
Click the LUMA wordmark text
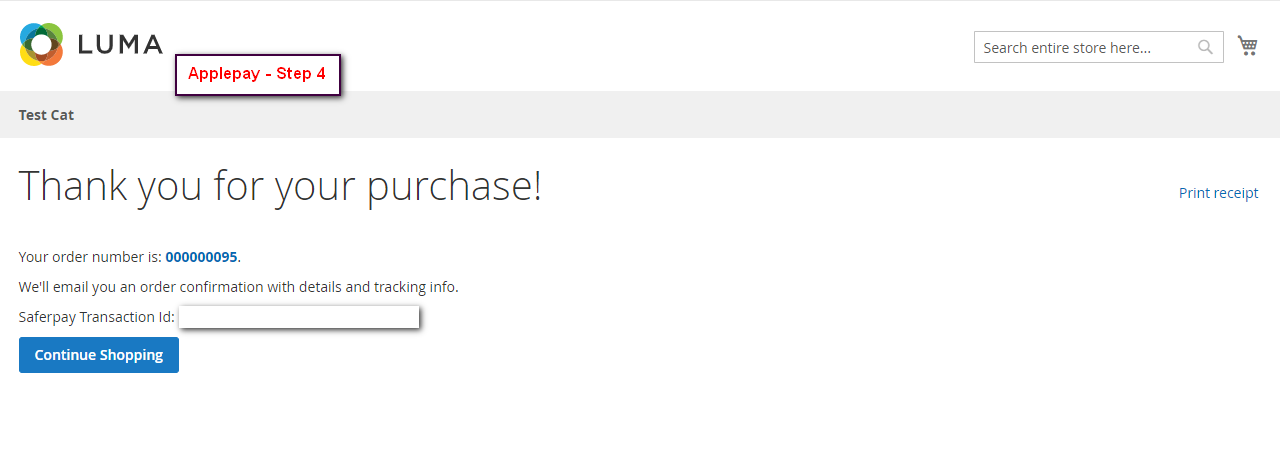click(x=119, y=45)
